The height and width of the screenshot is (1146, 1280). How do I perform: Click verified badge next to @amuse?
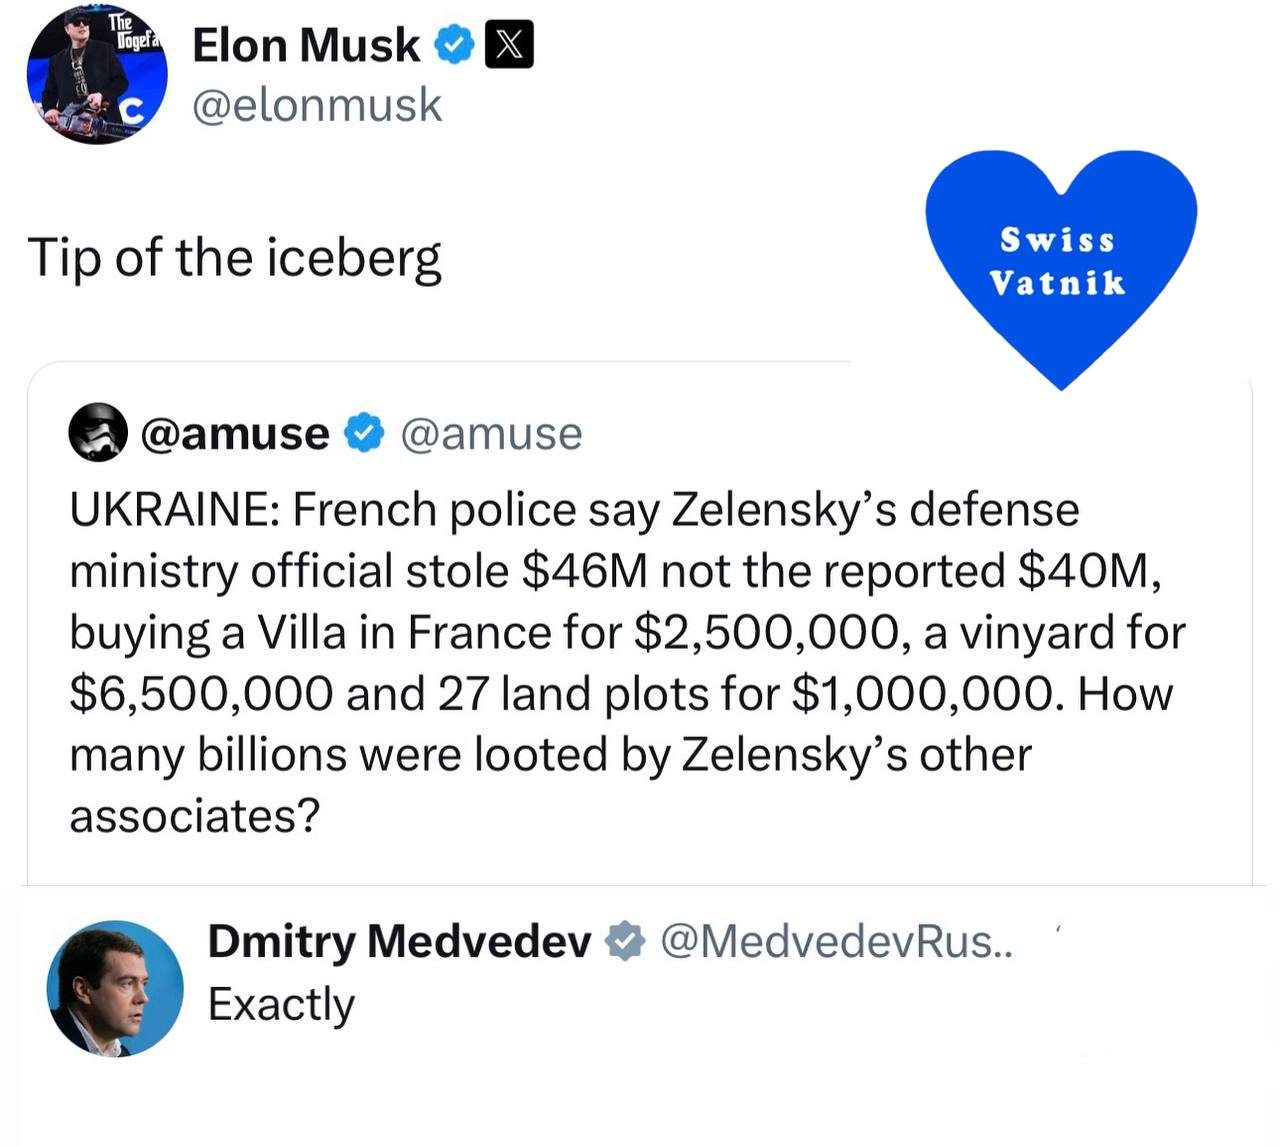[365, 433]
